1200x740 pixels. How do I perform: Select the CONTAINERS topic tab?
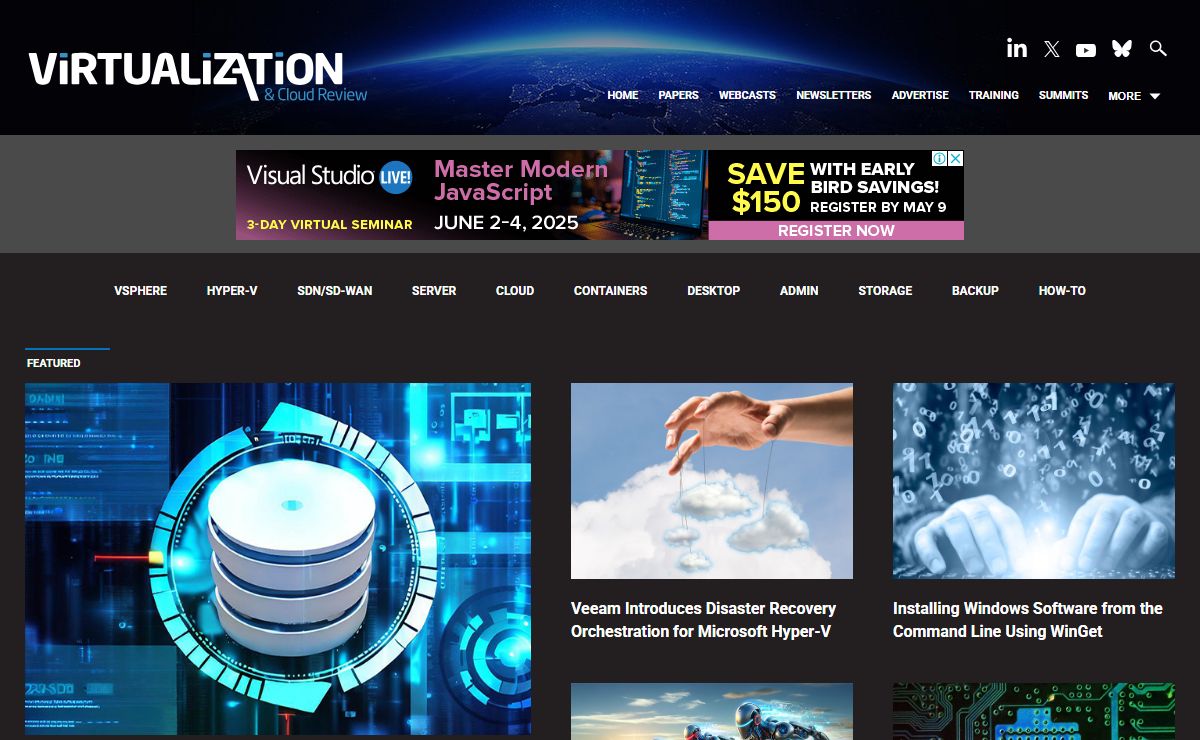(x=611, y=291)
